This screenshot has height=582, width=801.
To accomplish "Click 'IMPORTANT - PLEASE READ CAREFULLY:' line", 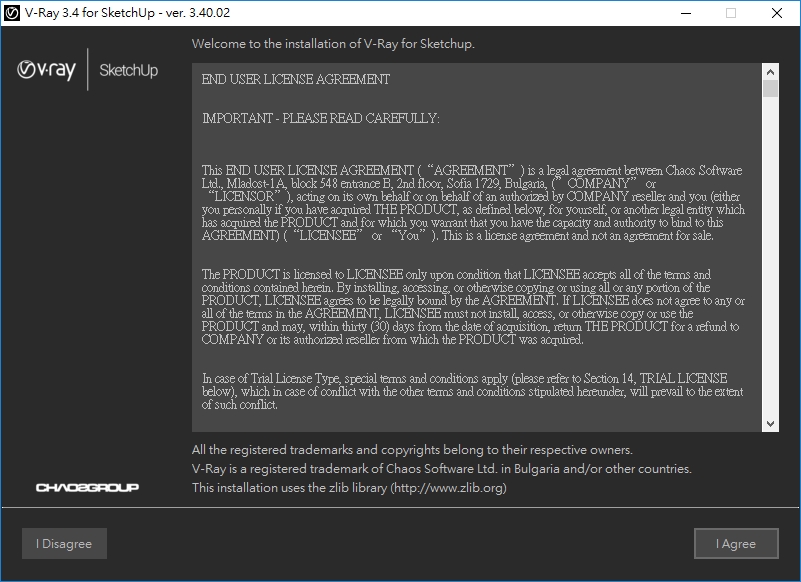I will (321, 119).
